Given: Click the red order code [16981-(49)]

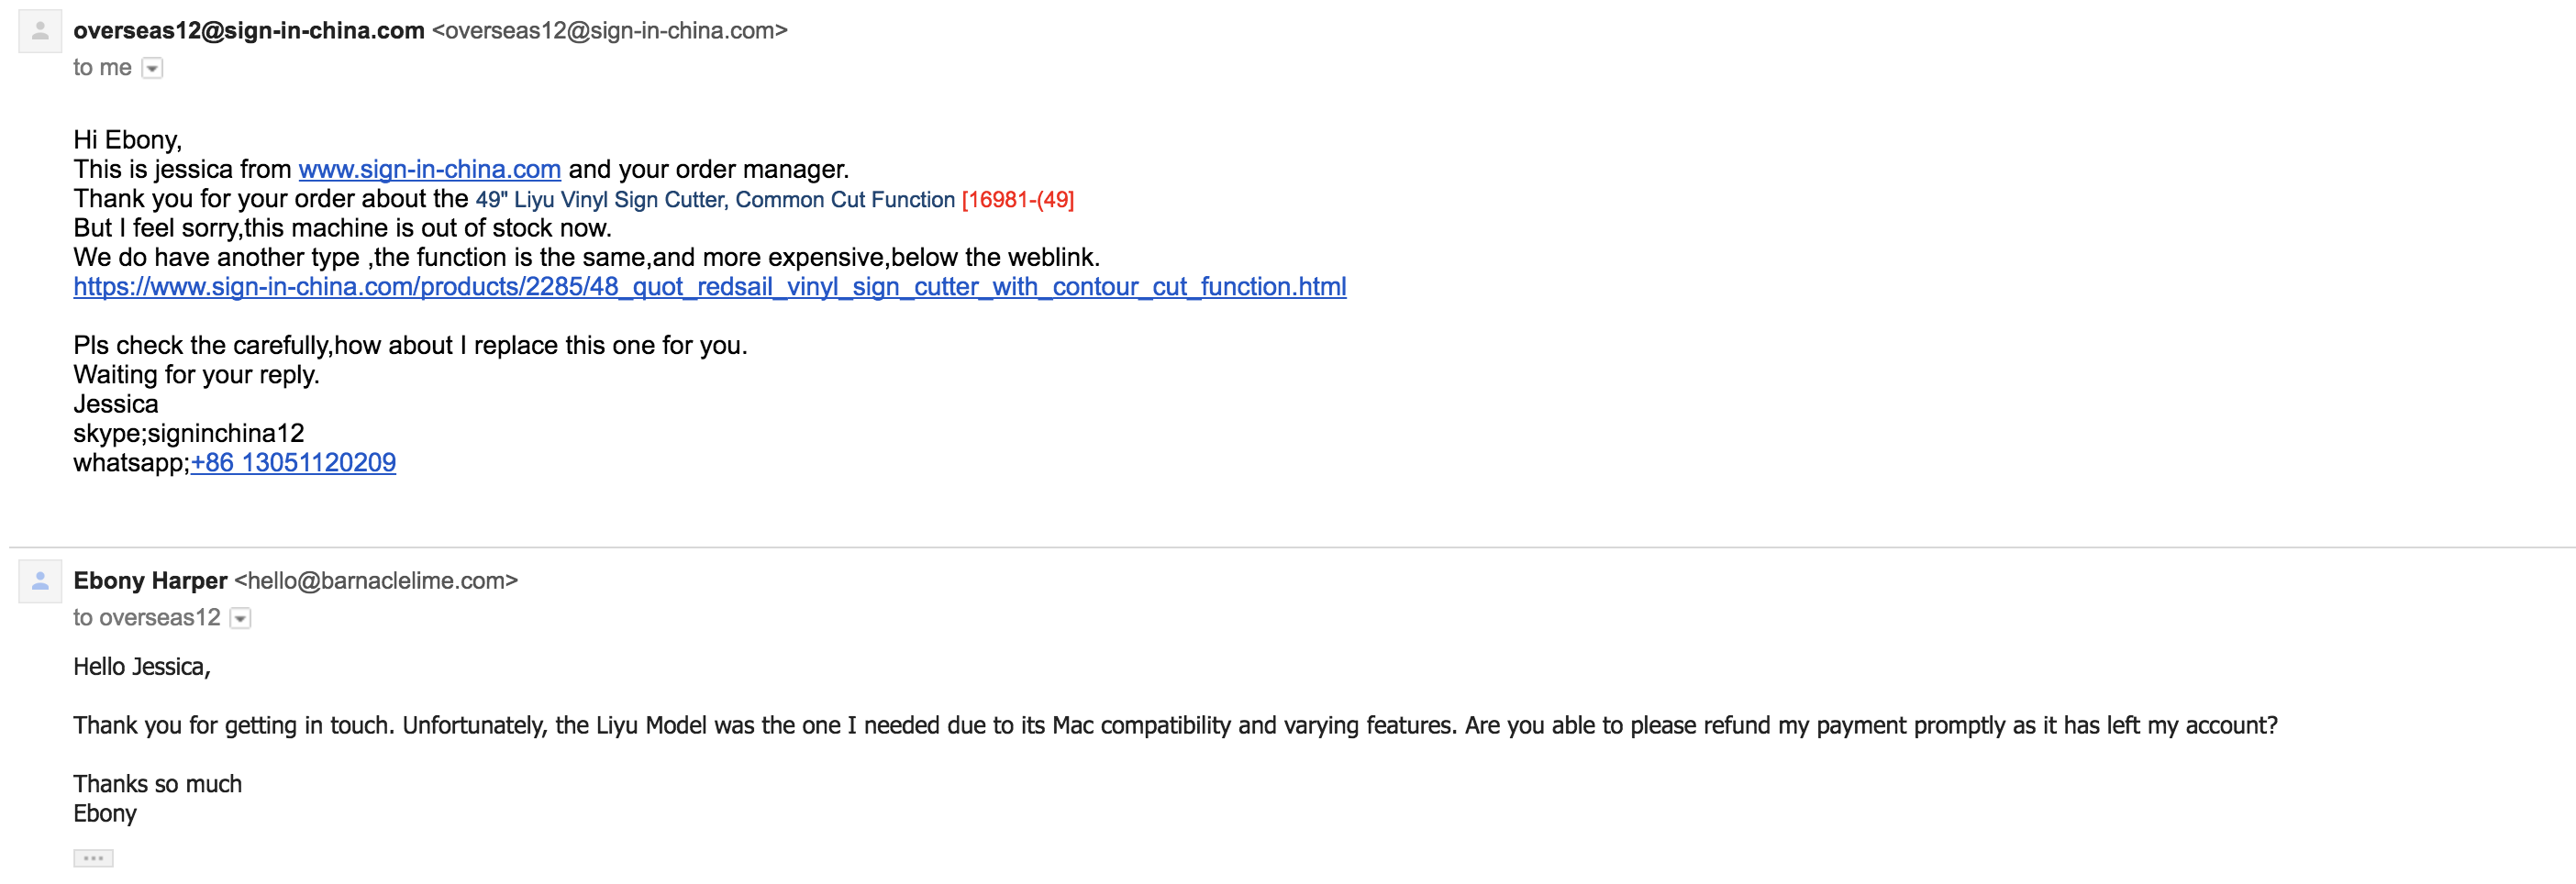Looking at the screenshot, I should (1017, 200).
